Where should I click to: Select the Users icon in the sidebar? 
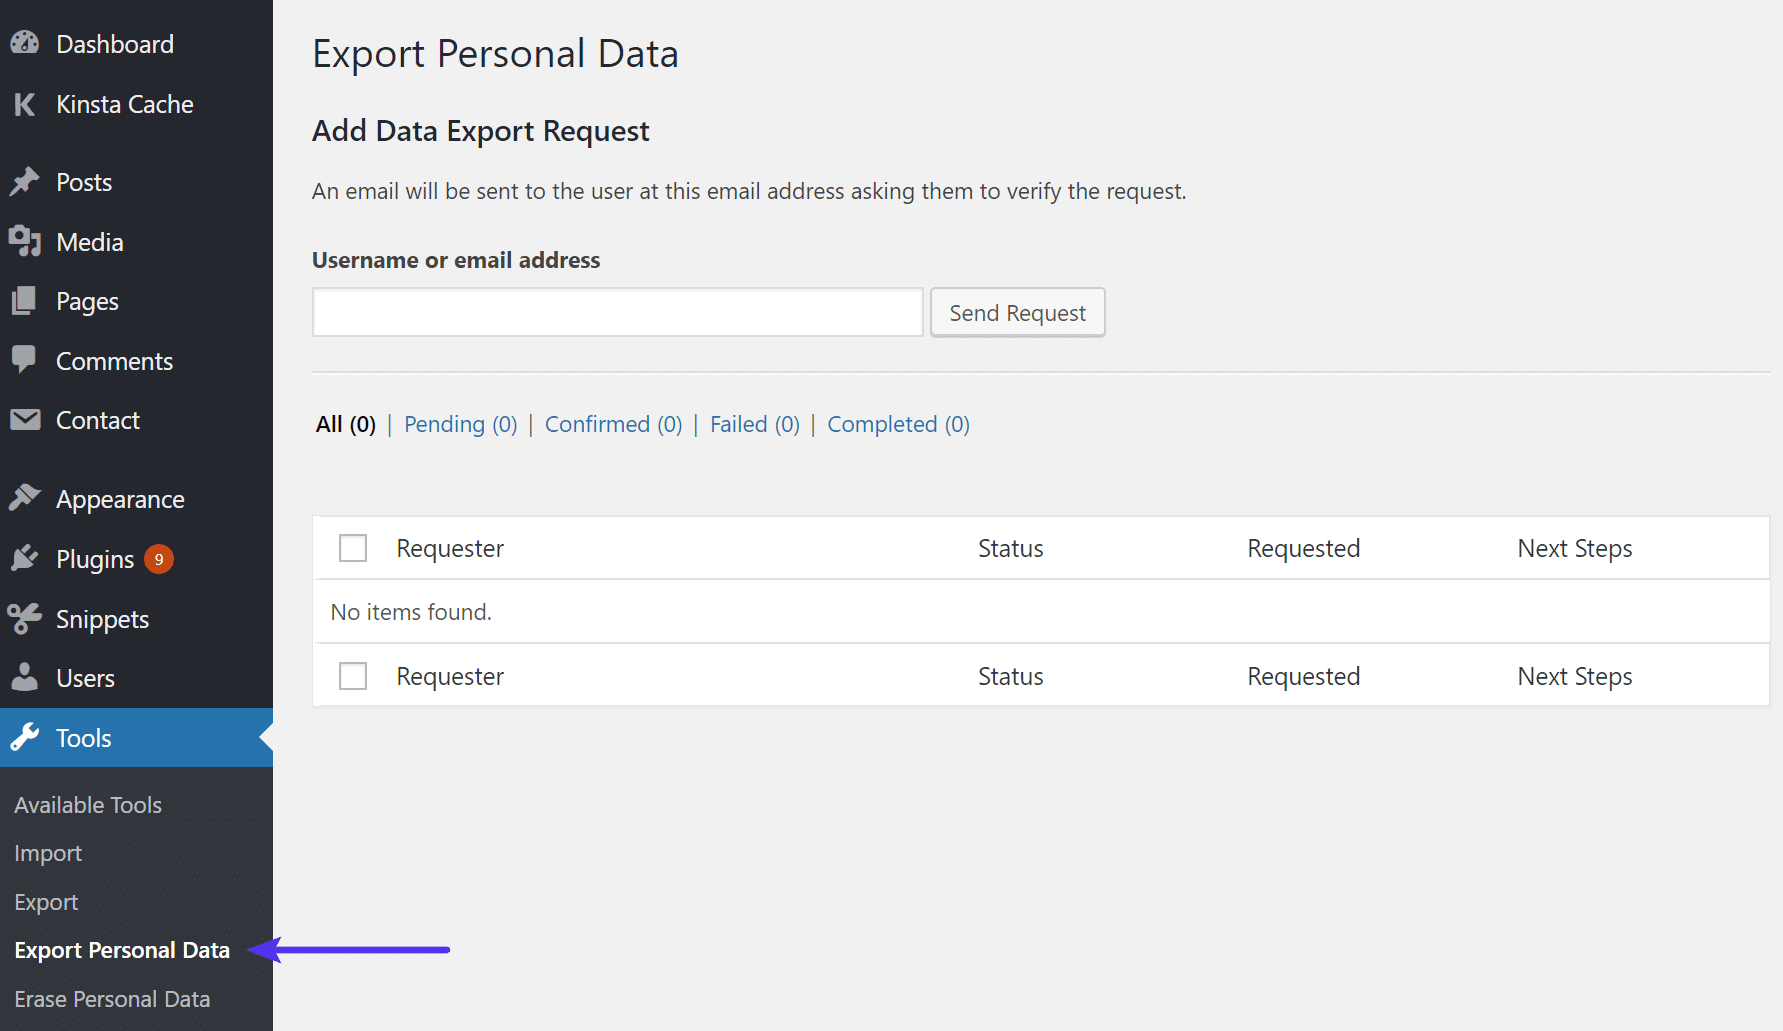(x=25, y=677)
